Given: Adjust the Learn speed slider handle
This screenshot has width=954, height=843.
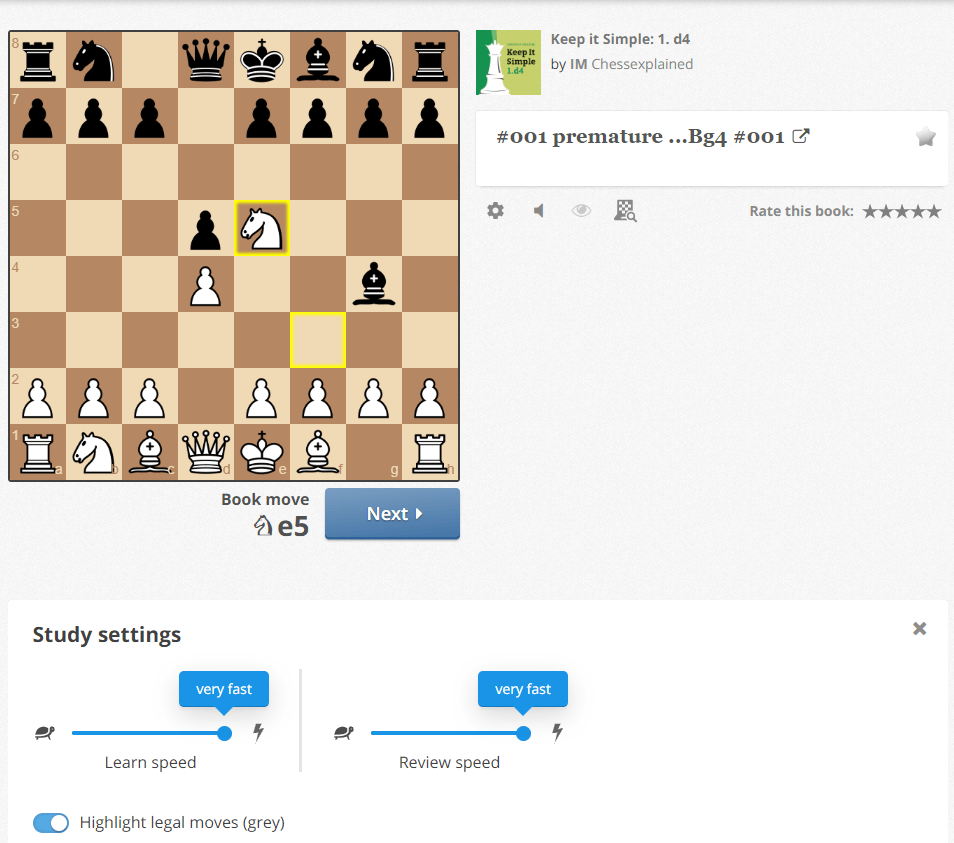Looking at the screenshot, I should [225, 734].
